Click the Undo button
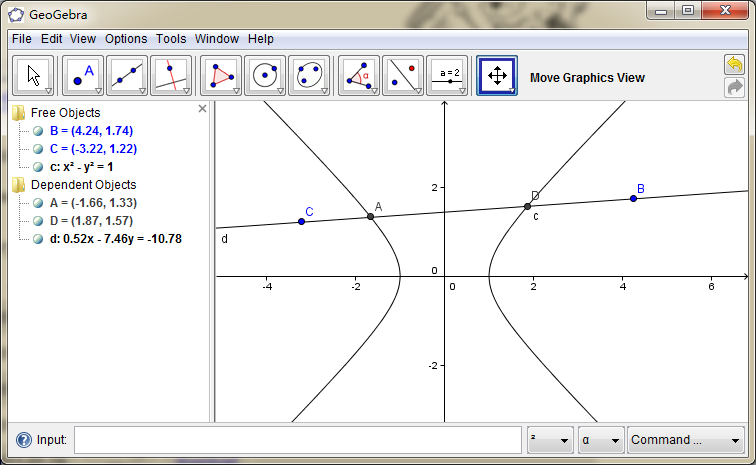The image size is (756, 465). click(x=734, y=65)
